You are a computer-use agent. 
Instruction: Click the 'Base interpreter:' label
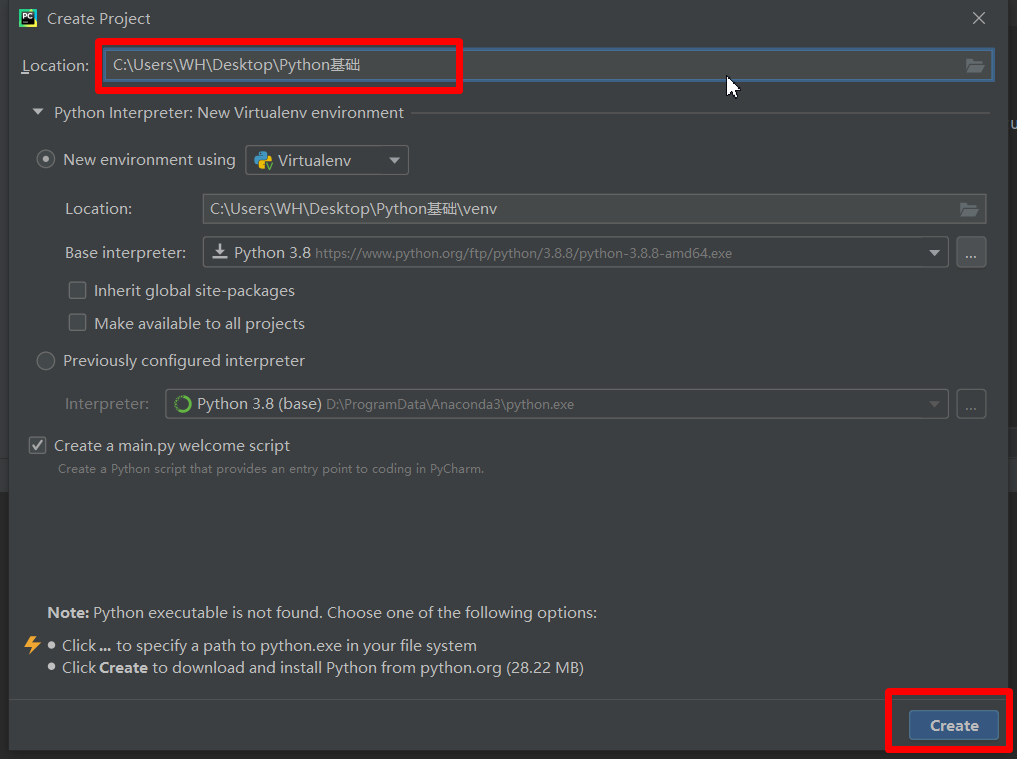(x=125, y=252)
